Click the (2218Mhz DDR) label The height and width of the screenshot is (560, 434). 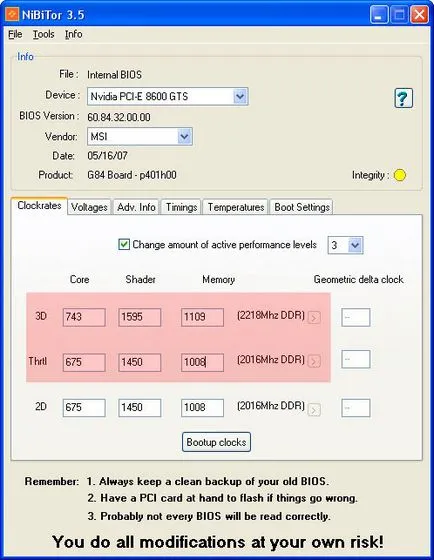[270, 315]
